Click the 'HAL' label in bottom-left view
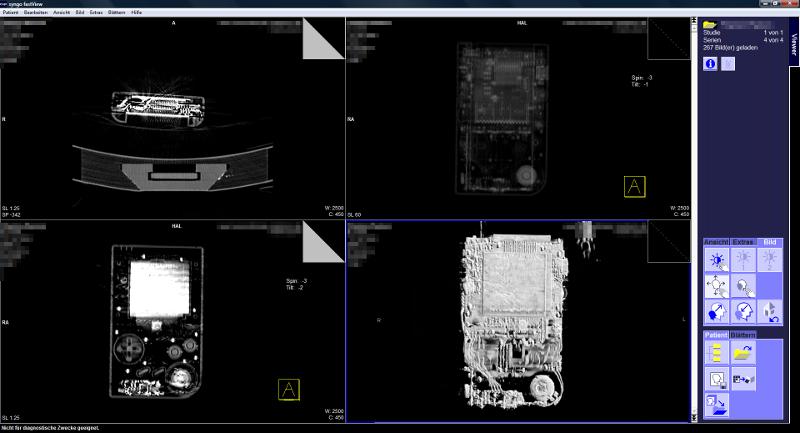Viewport: 800px width, 433px height. click(x=176, y=226)
